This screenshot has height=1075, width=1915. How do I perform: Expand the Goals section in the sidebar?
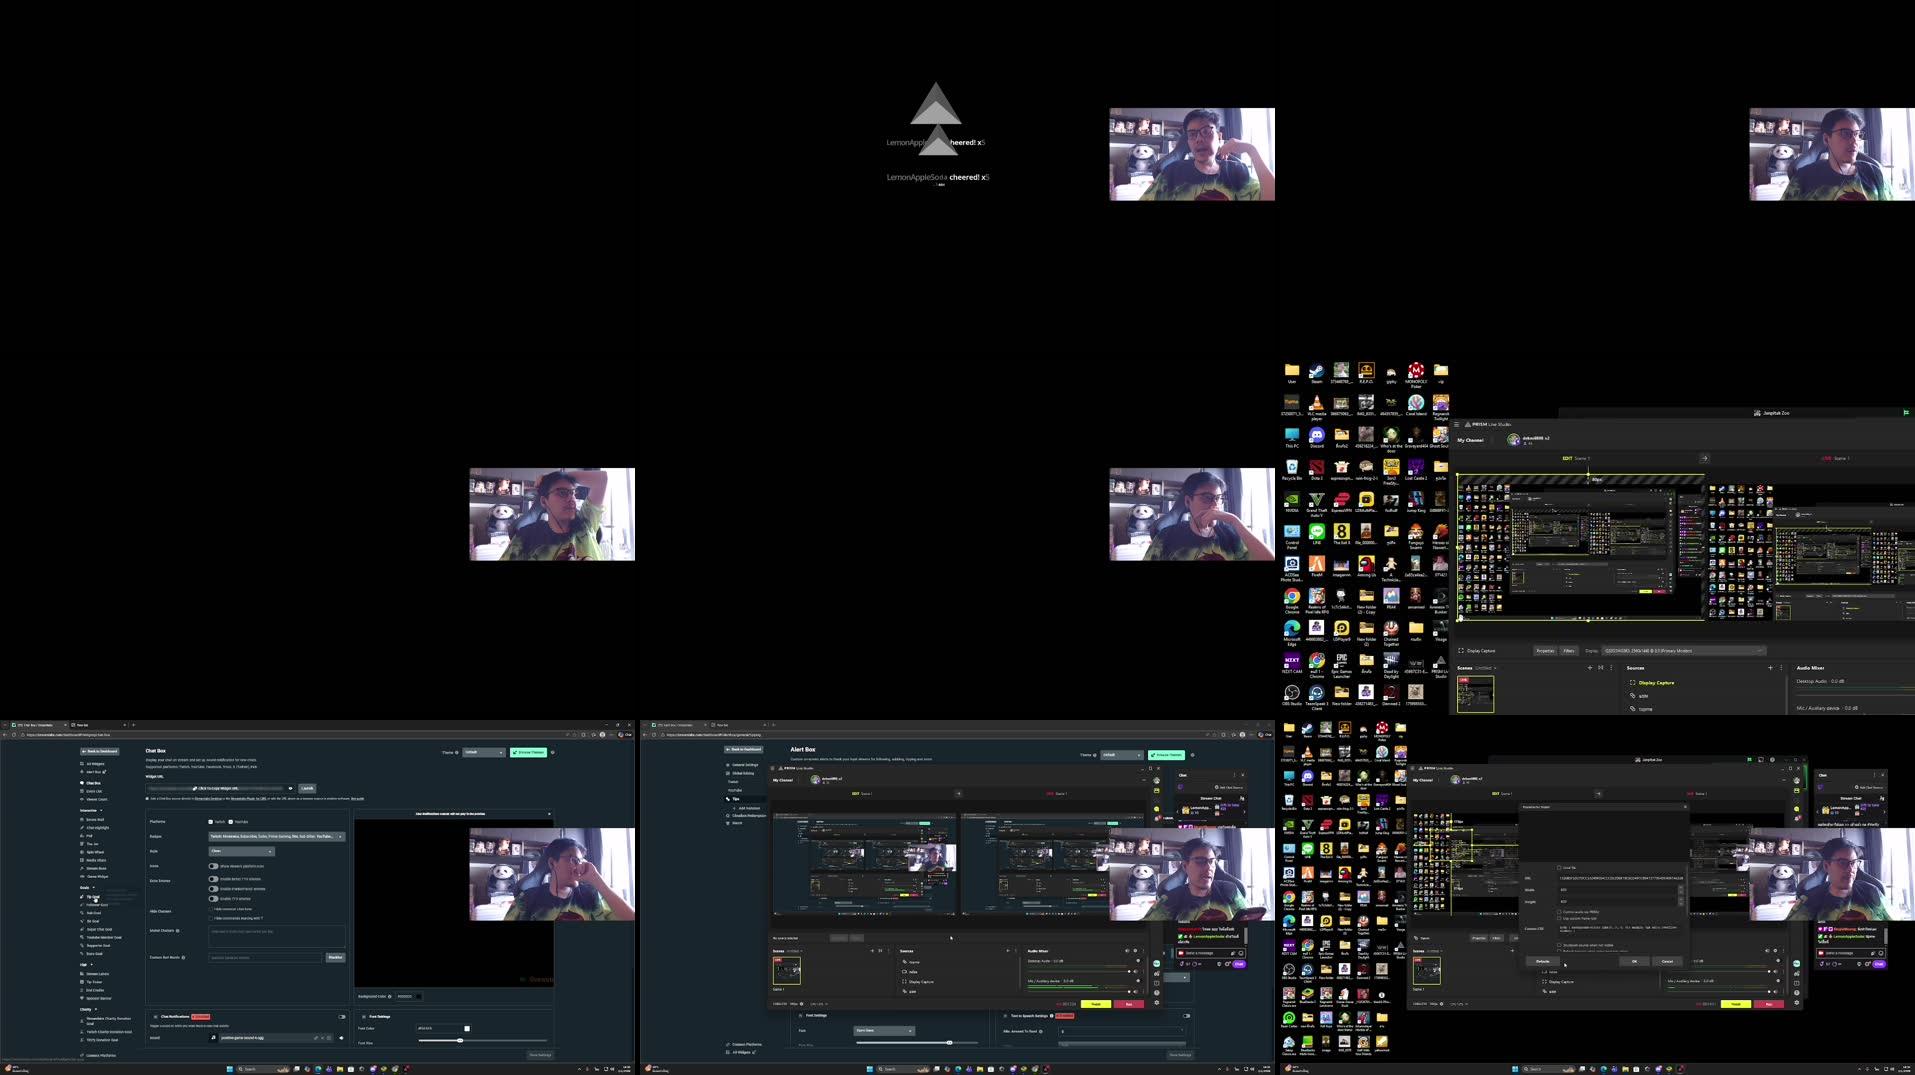(93, 887)
